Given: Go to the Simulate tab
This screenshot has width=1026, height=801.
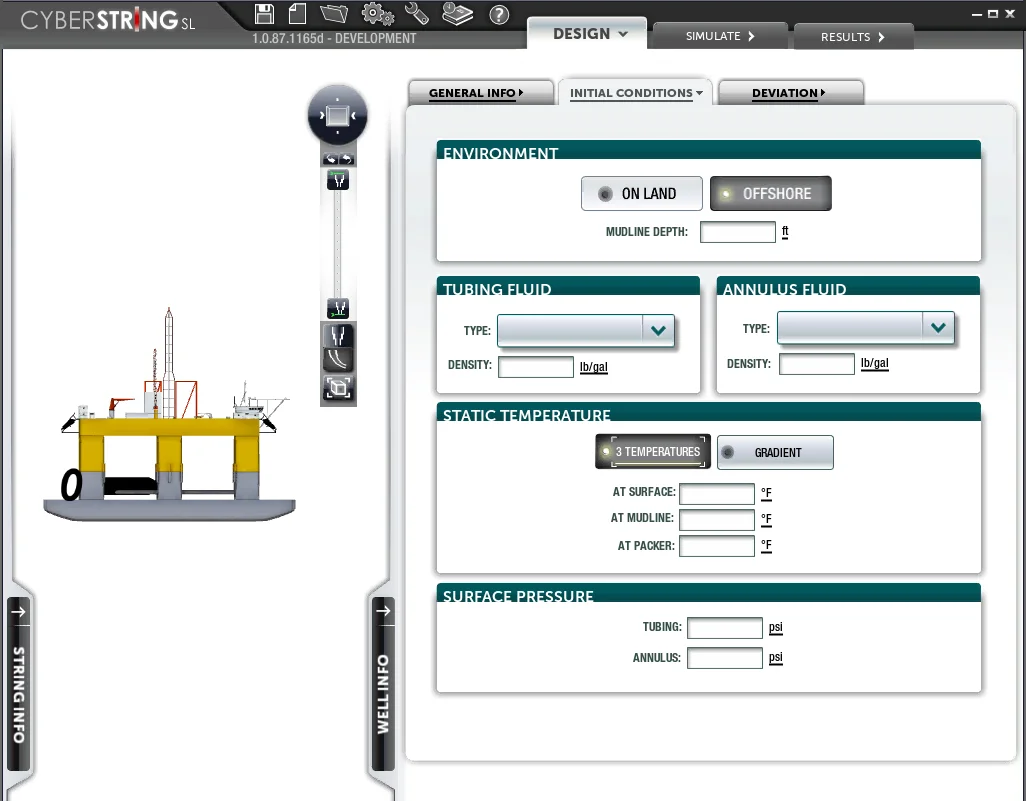Looking at the screenshot, I should pos(720,36).
